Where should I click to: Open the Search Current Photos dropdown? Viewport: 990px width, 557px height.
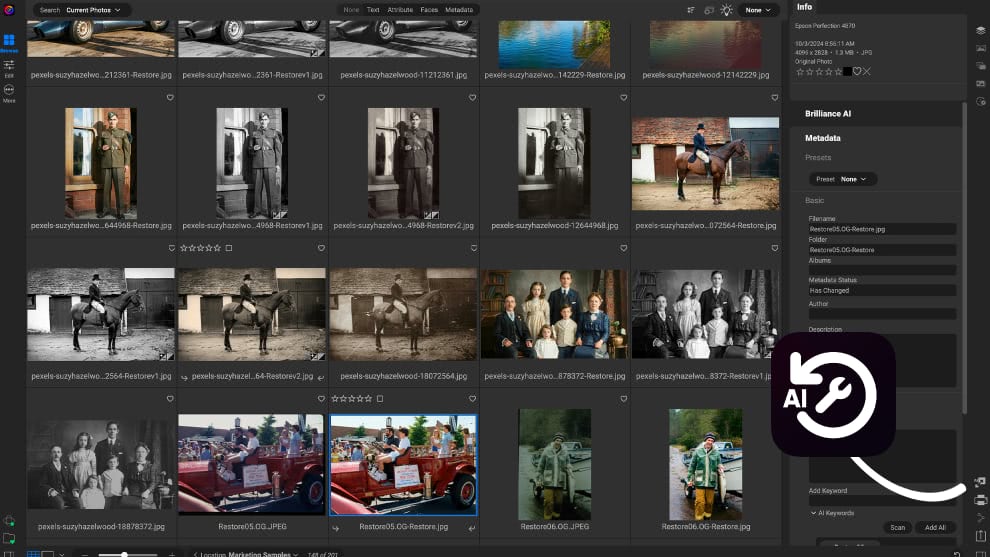(82, 10)
